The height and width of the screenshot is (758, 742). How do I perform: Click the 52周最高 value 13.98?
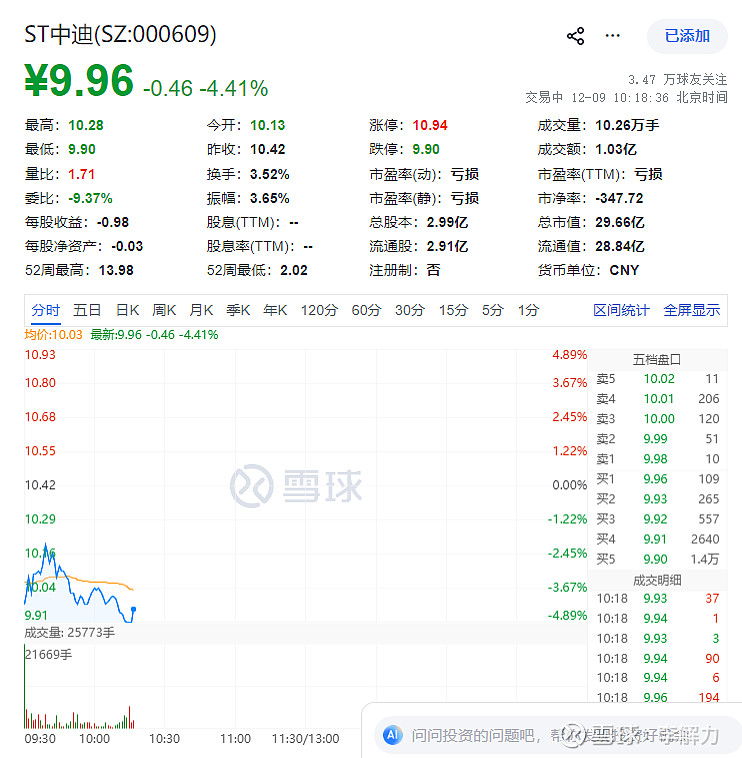click(x=116, y=270)
